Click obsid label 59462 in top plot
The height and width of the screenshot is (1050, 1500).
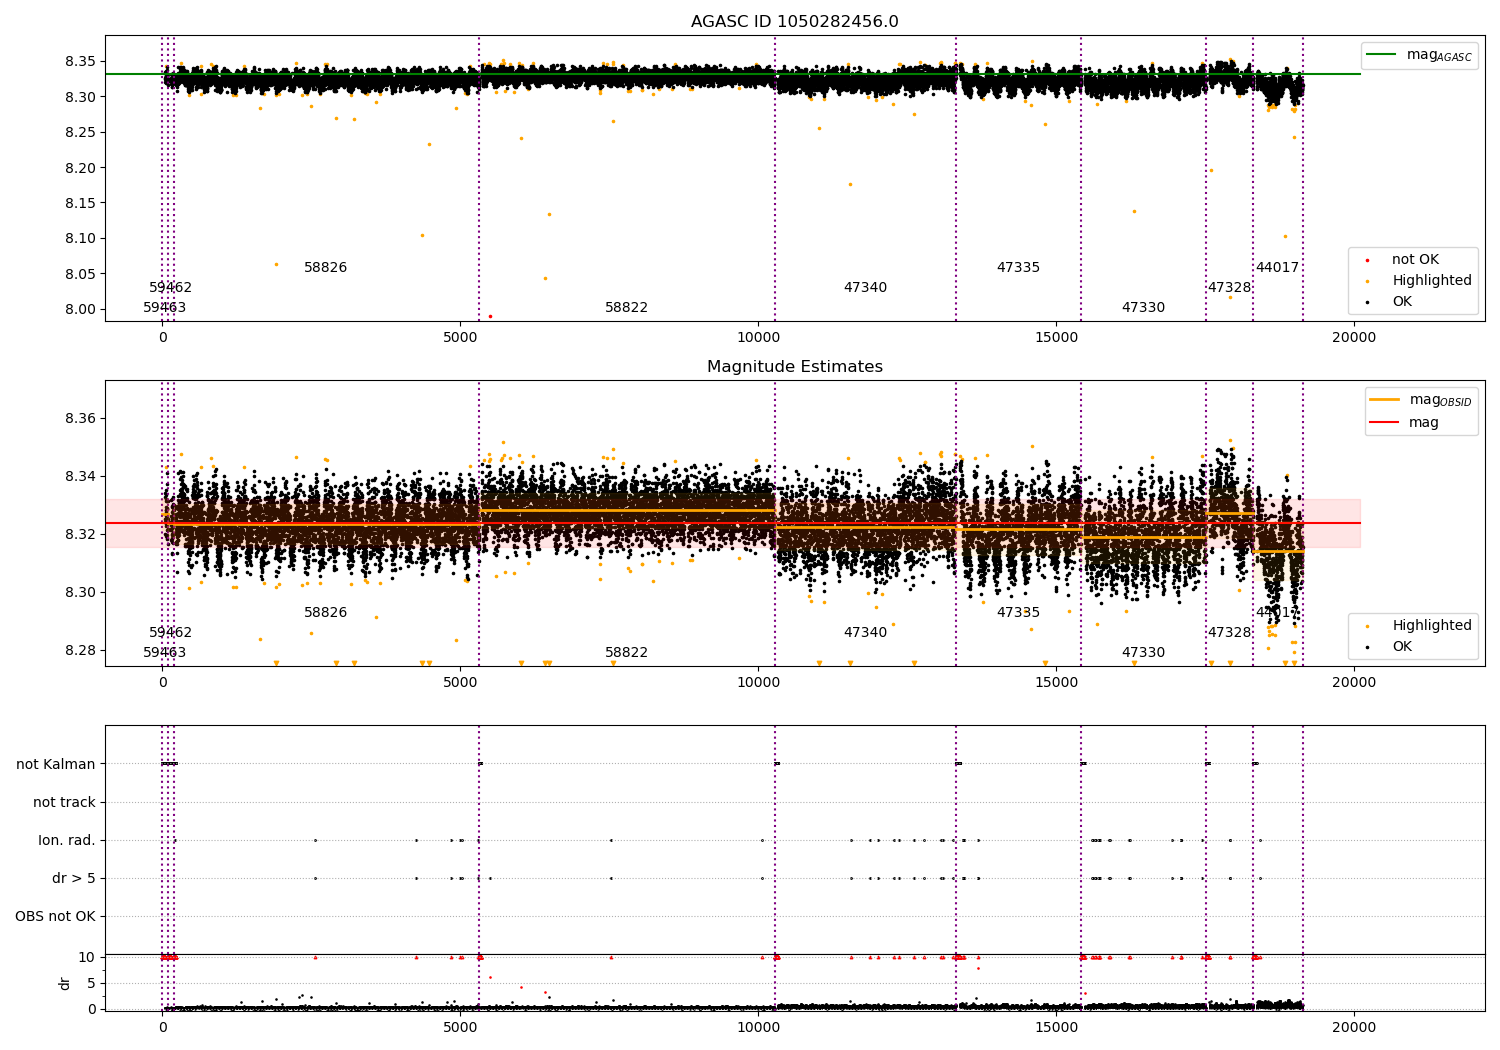[170, 288]
